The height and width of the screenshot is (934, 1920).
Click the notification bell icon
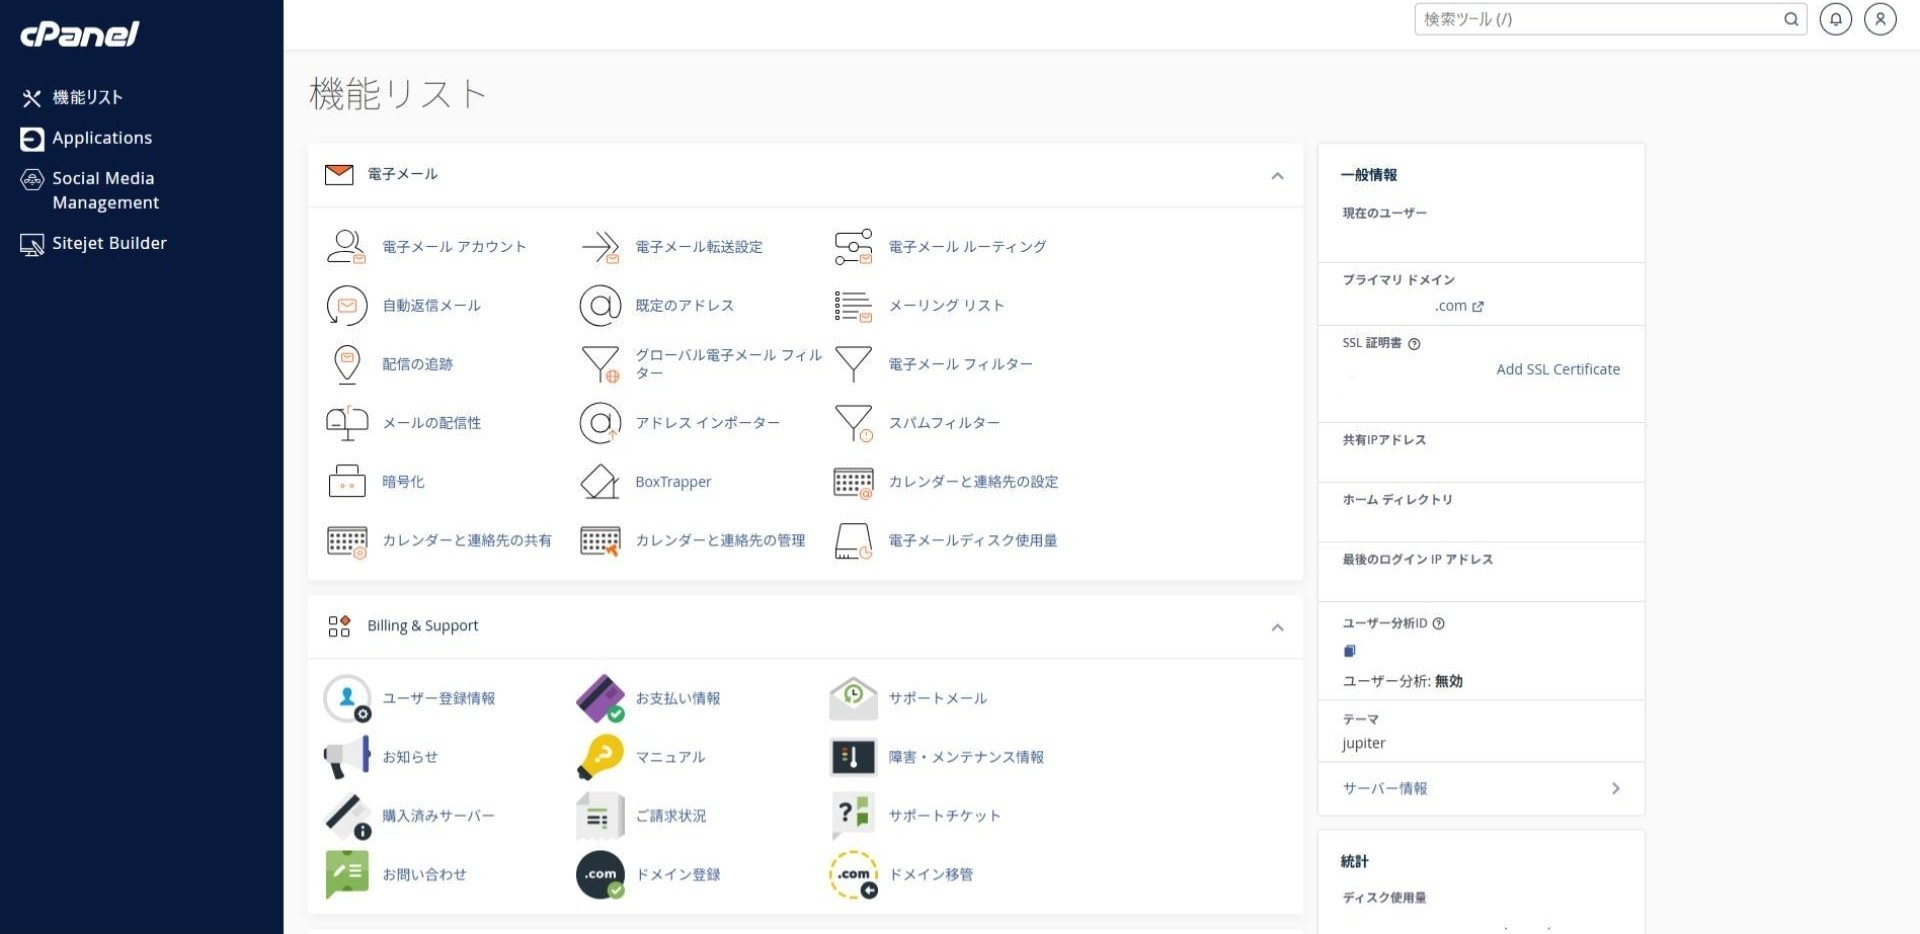pos(1835,18)
